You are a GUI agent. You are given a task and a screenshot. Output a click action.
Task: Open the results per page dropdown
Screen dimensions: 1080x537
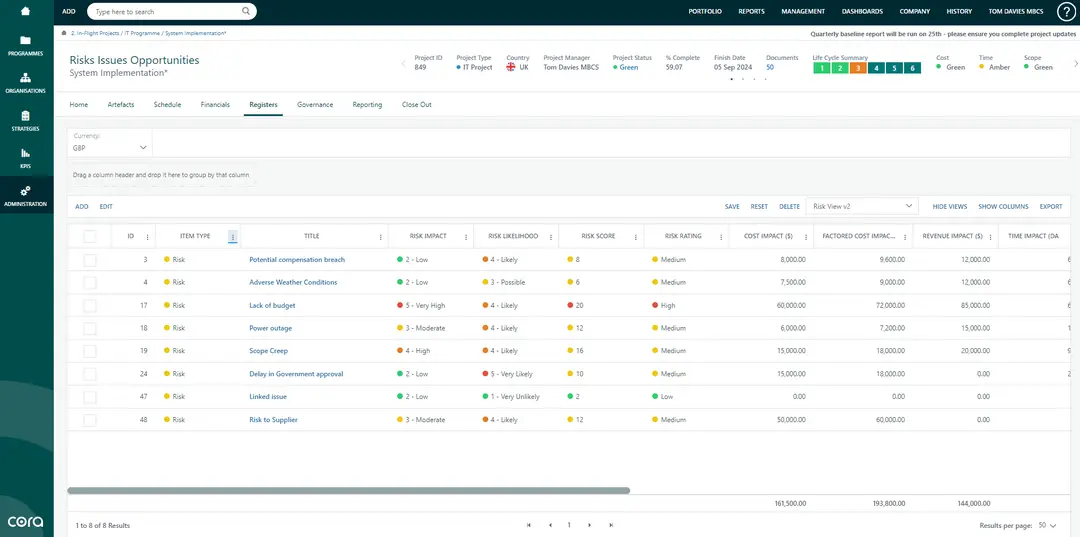pyautogui.click(x=1047, y=525)
